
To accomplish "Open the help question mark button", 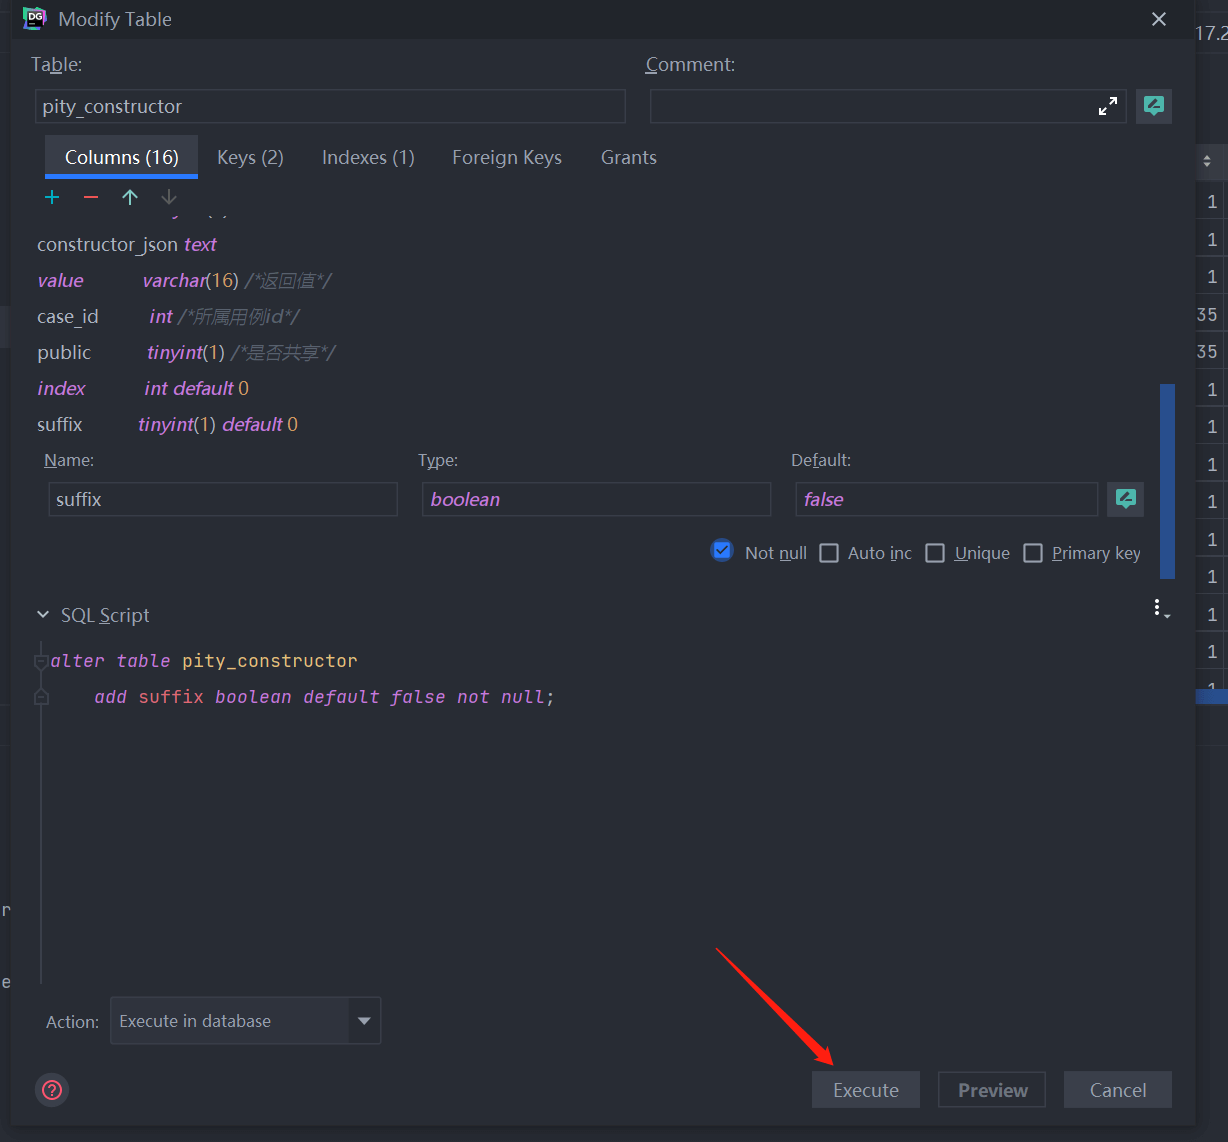I will tap(52, 1090).
